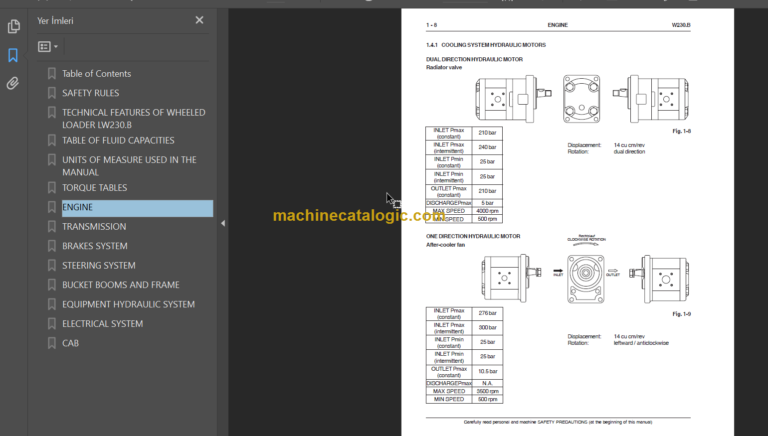Open the BRAKES SYSTEM bookmark
Screen dimensions: 768x436
[95, 246]
